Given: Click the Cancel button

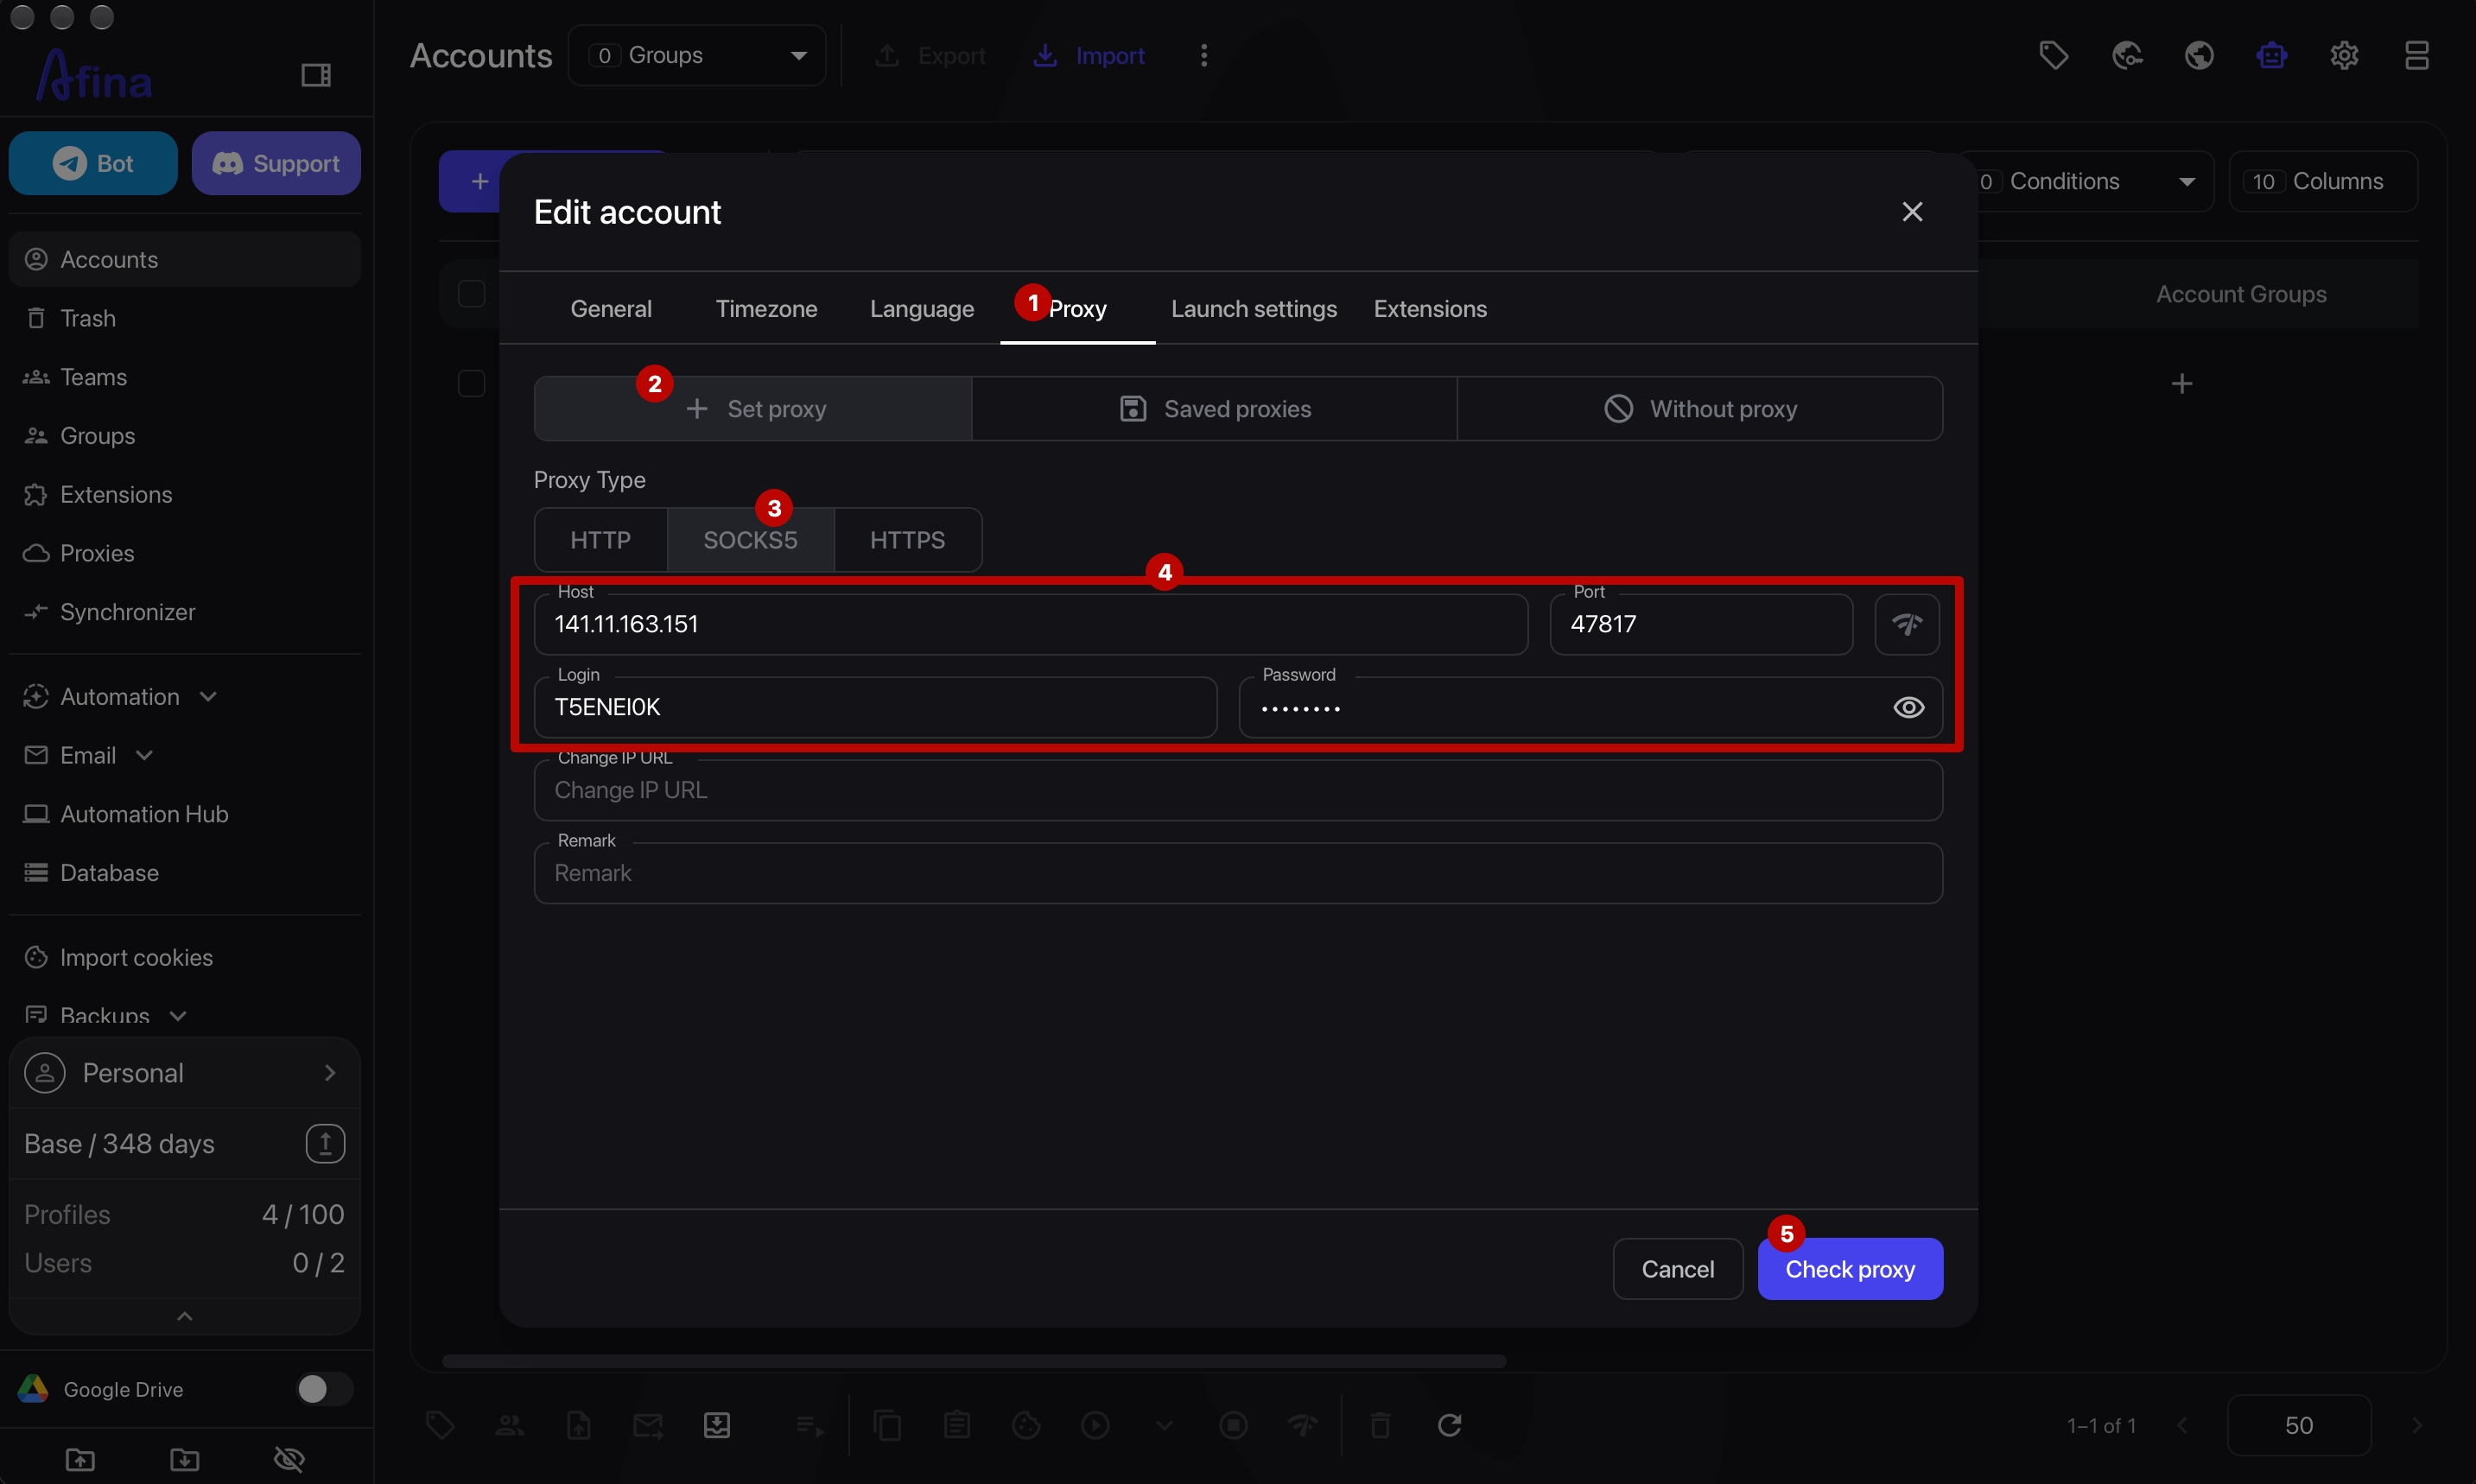Looking at the screenshot, I should pyautogui.click(x=1677, y=1268).
